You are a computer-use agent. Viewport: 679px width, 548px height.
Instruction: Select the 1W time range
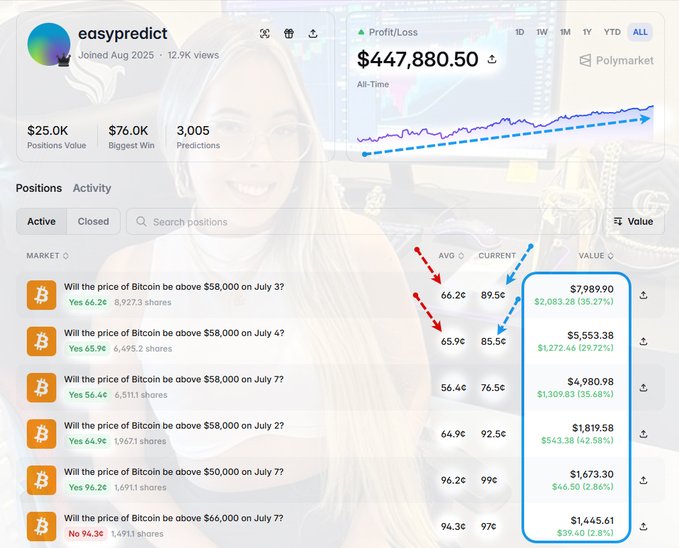[542, 32]
